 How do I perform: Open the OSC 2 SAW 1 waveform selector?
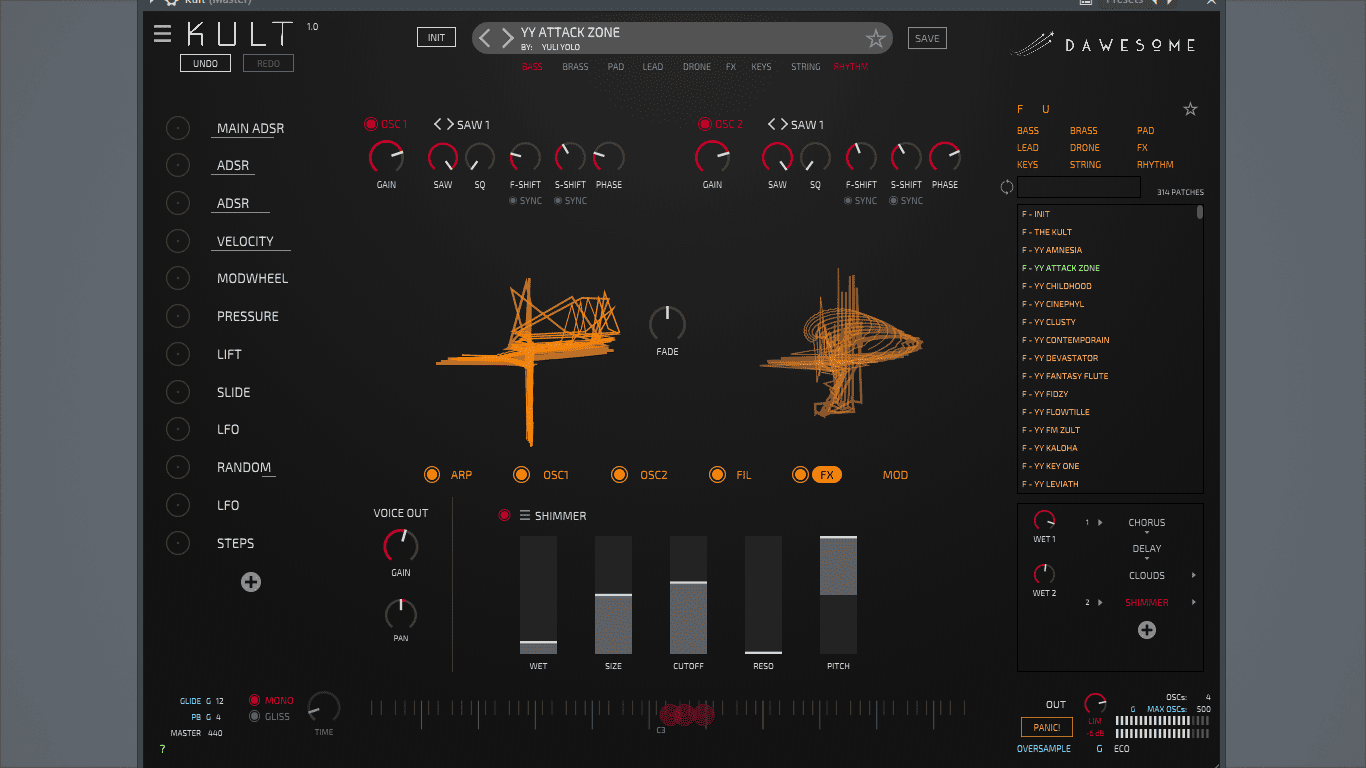[x=807, y=125]
